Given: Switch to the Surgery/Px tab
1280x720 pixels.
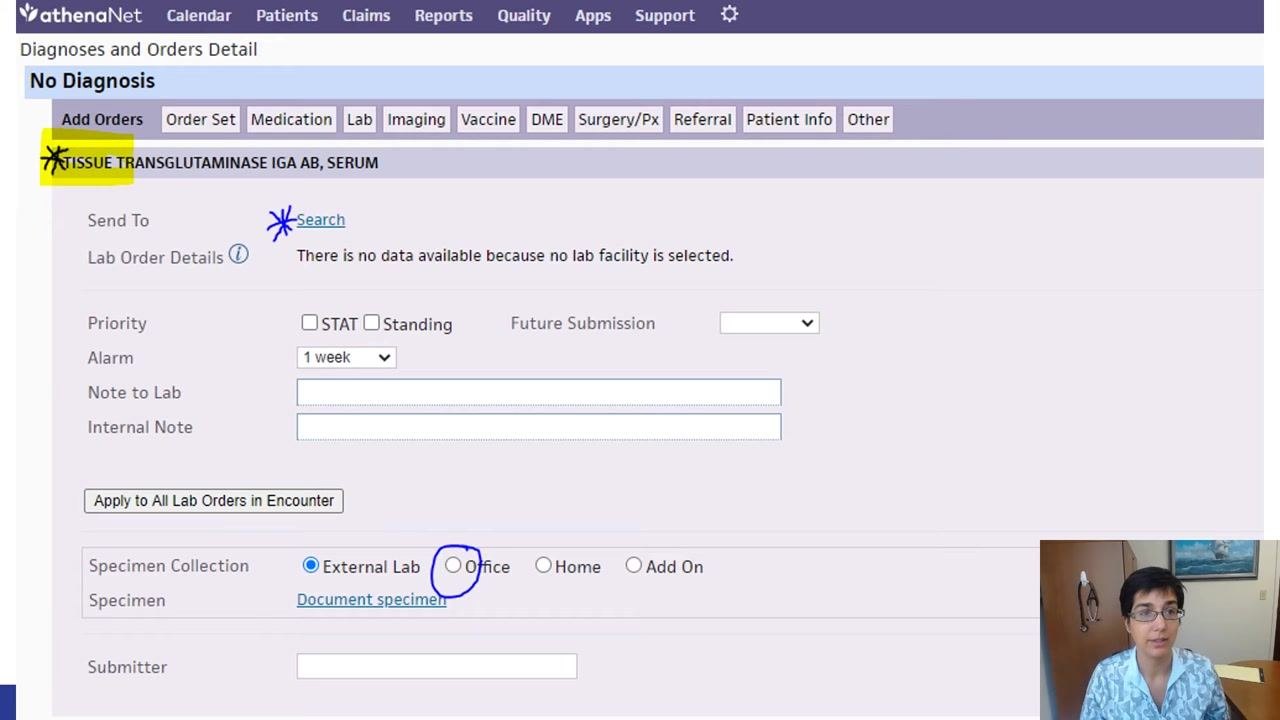Looking at the screenshot, I should click(618, 119).
